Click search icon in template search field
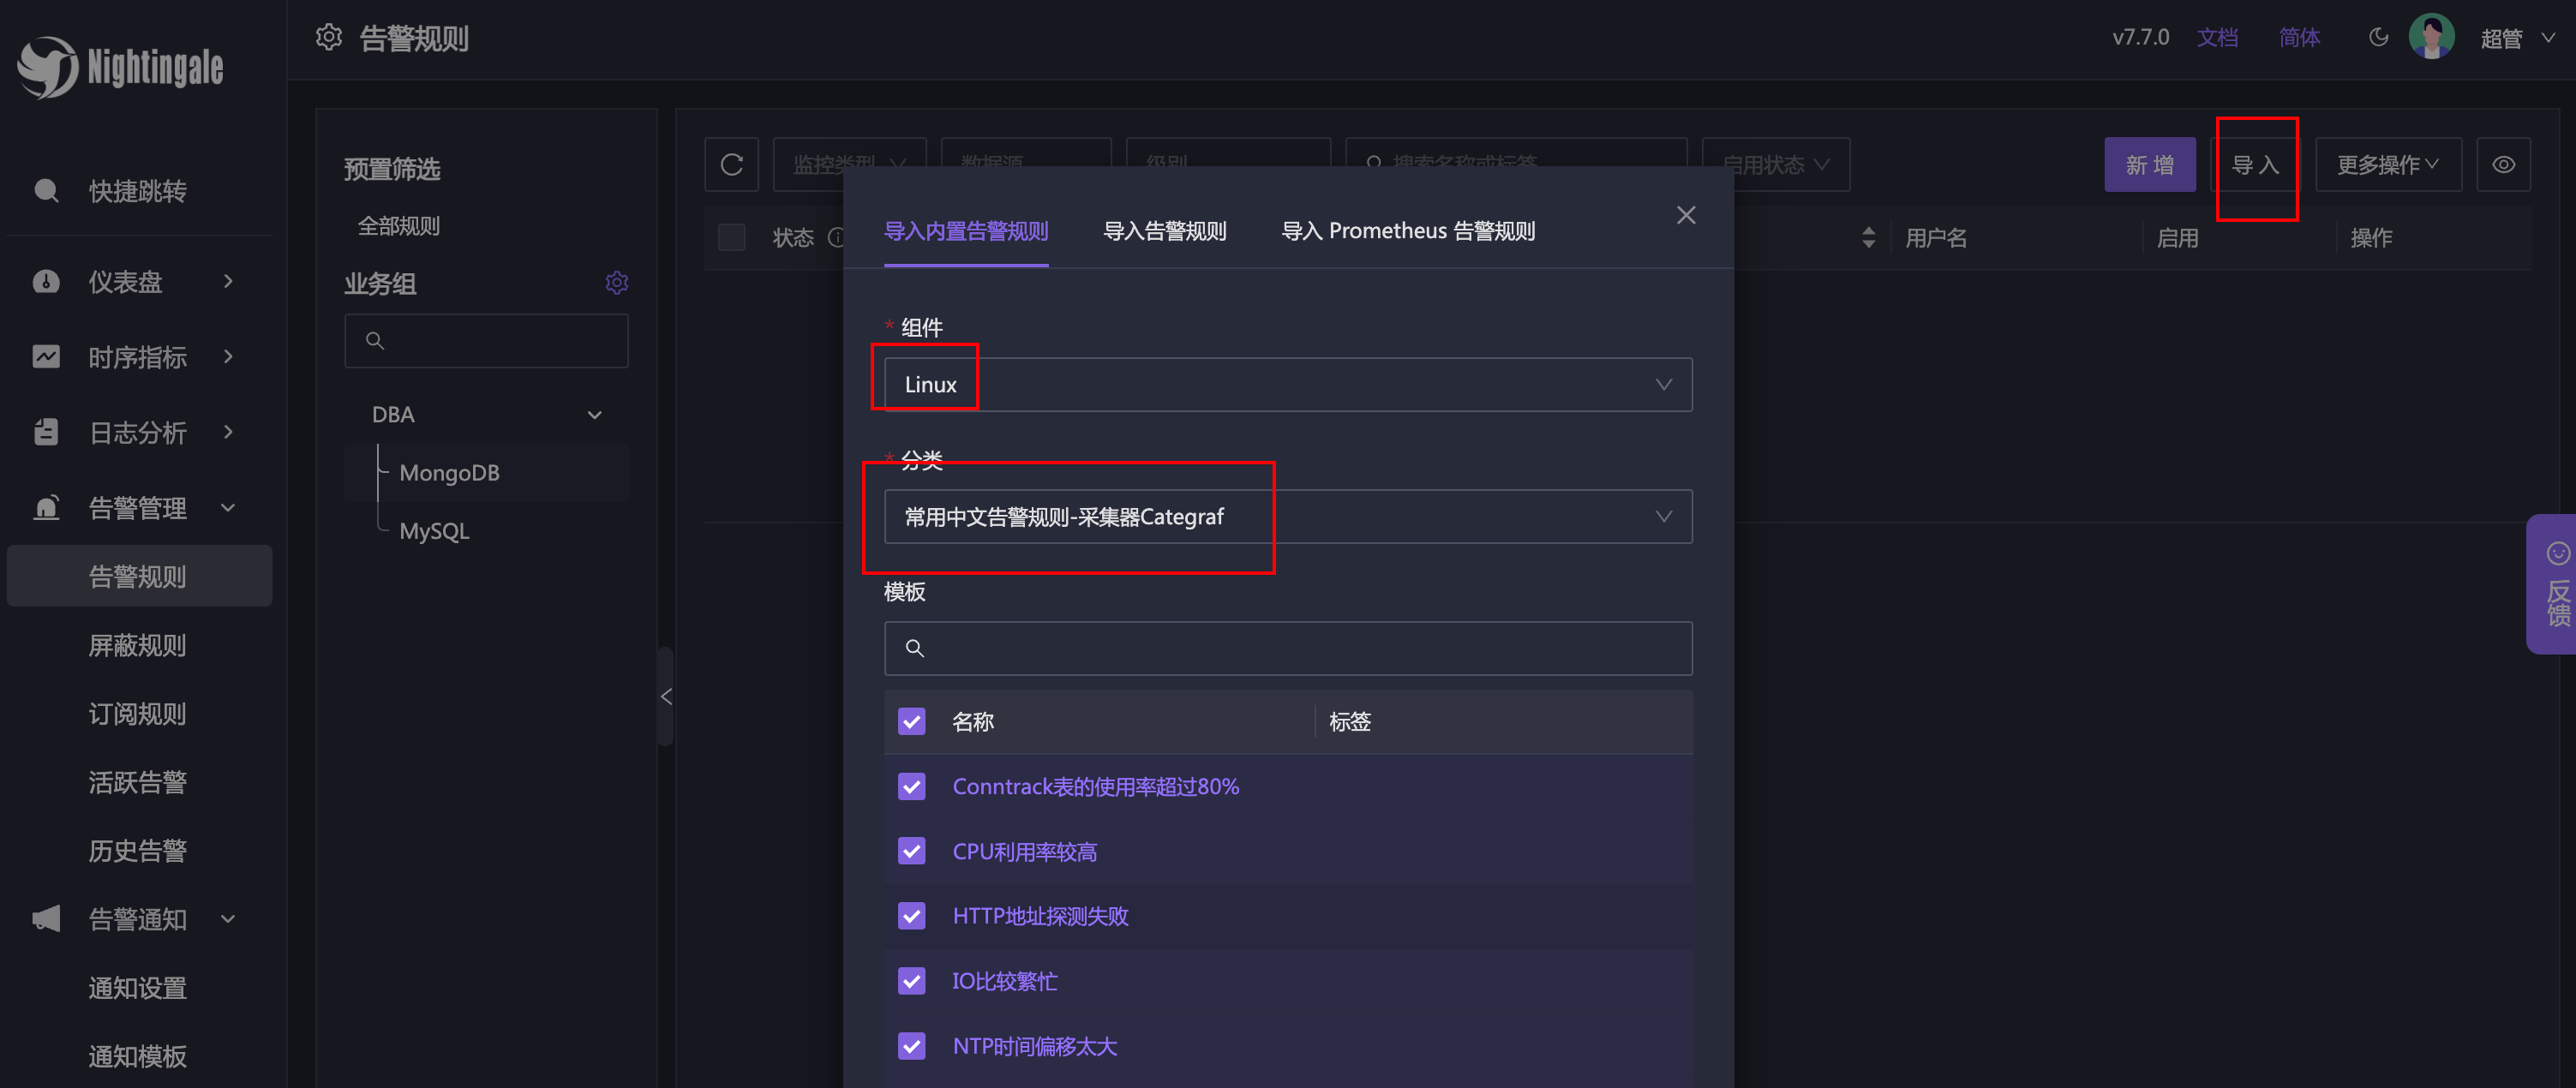Viewport: 2576px width, 1088px height. [x=914, y=648]
